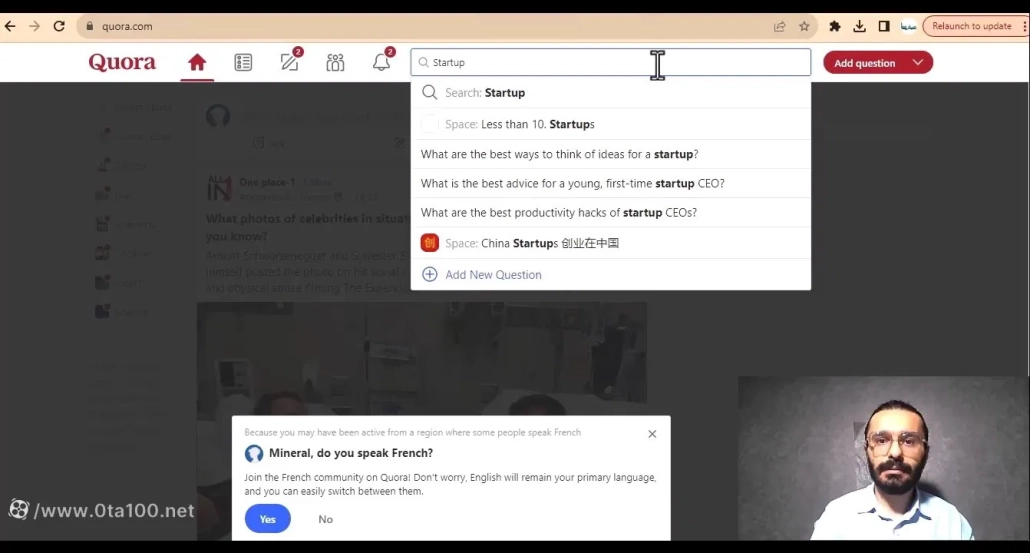Go to Quora Home icon
The width and height of the screenshot is (1030, 553).
click(x=197, y=63)
